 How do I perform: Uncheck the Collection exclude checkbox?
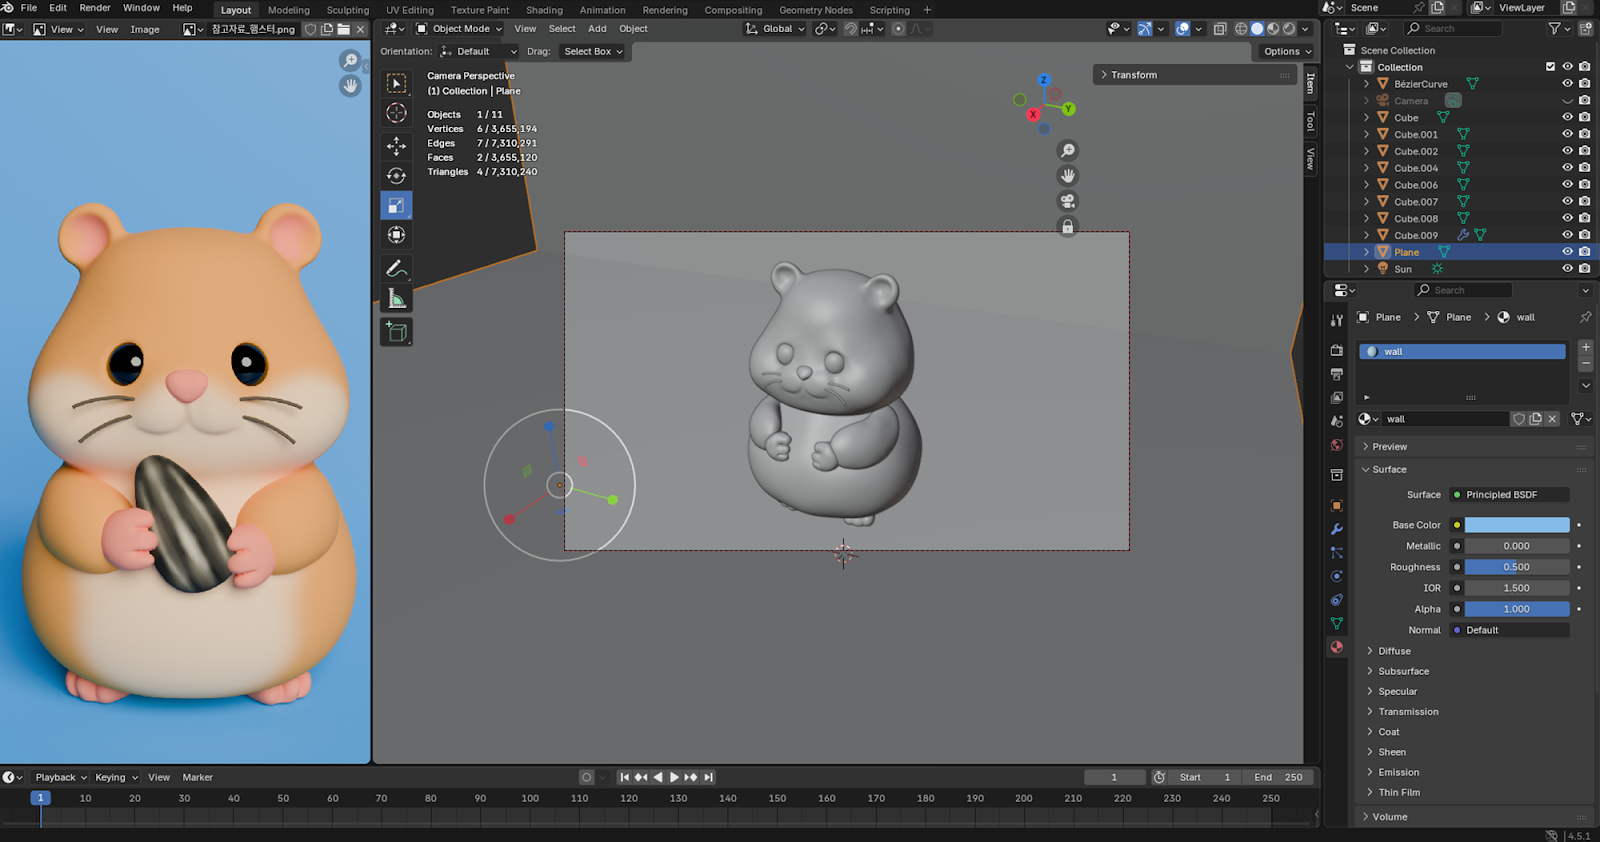(1550, 67)
